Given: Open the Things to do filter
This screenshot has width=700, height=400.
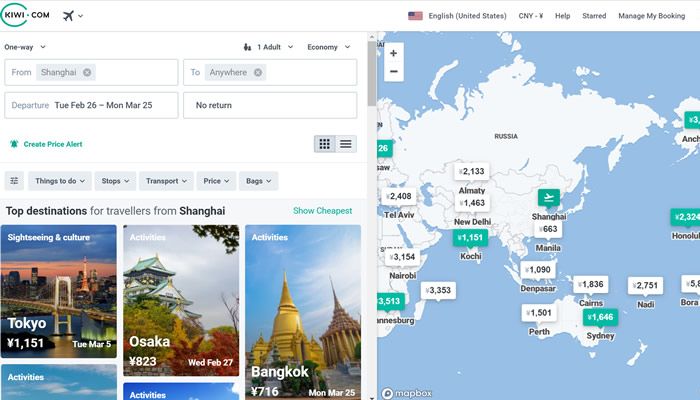Looking at the screenshot, I should pos(61,181).
